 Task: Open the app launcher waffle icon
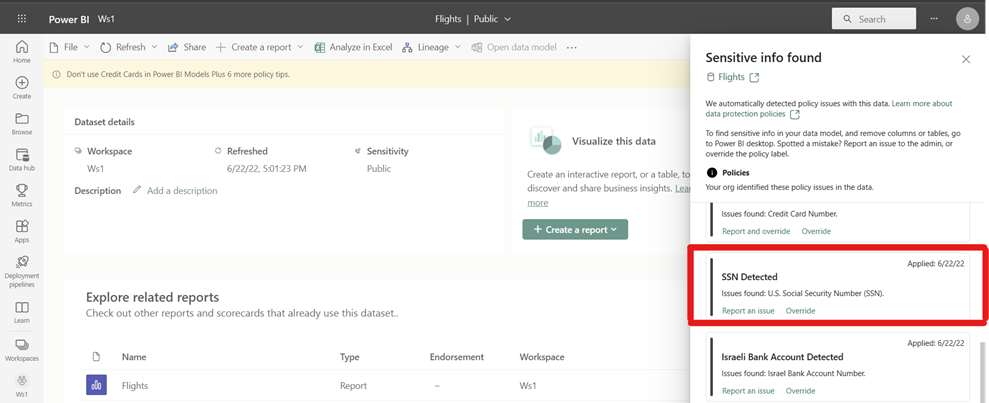pos(22,19)
